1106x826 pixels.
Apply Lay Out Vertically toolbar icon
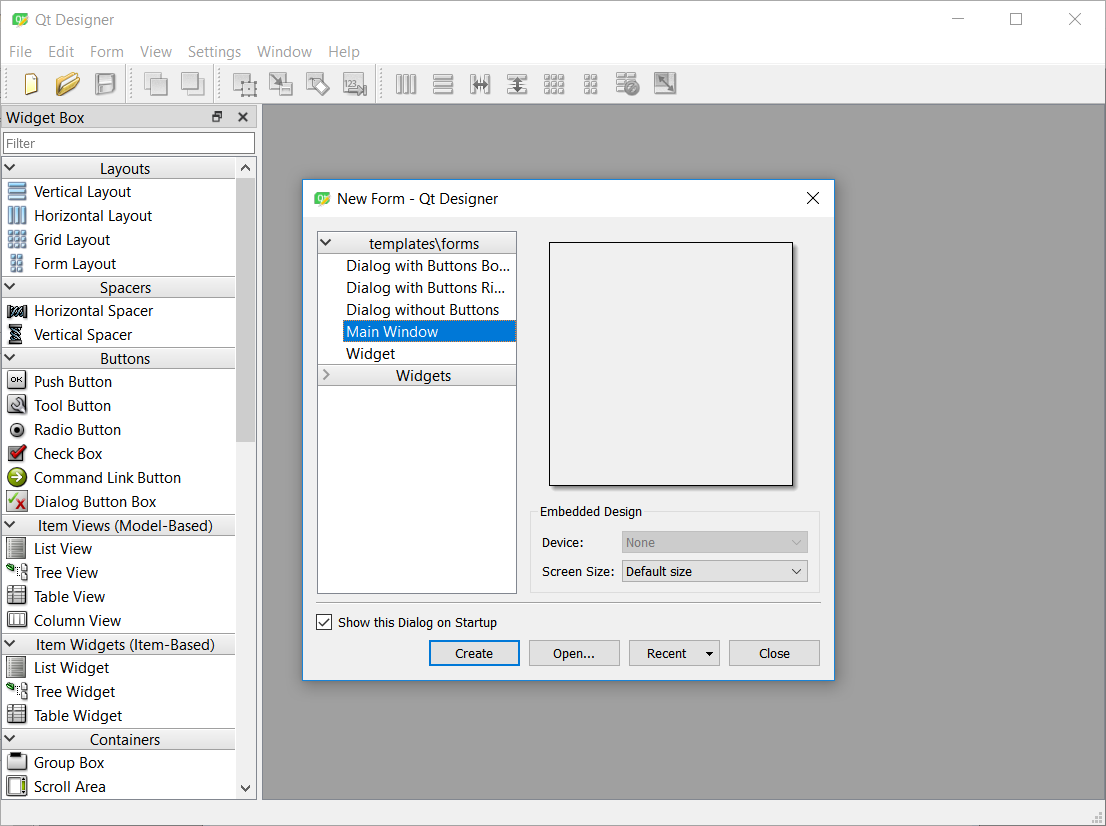pos(443,84)
